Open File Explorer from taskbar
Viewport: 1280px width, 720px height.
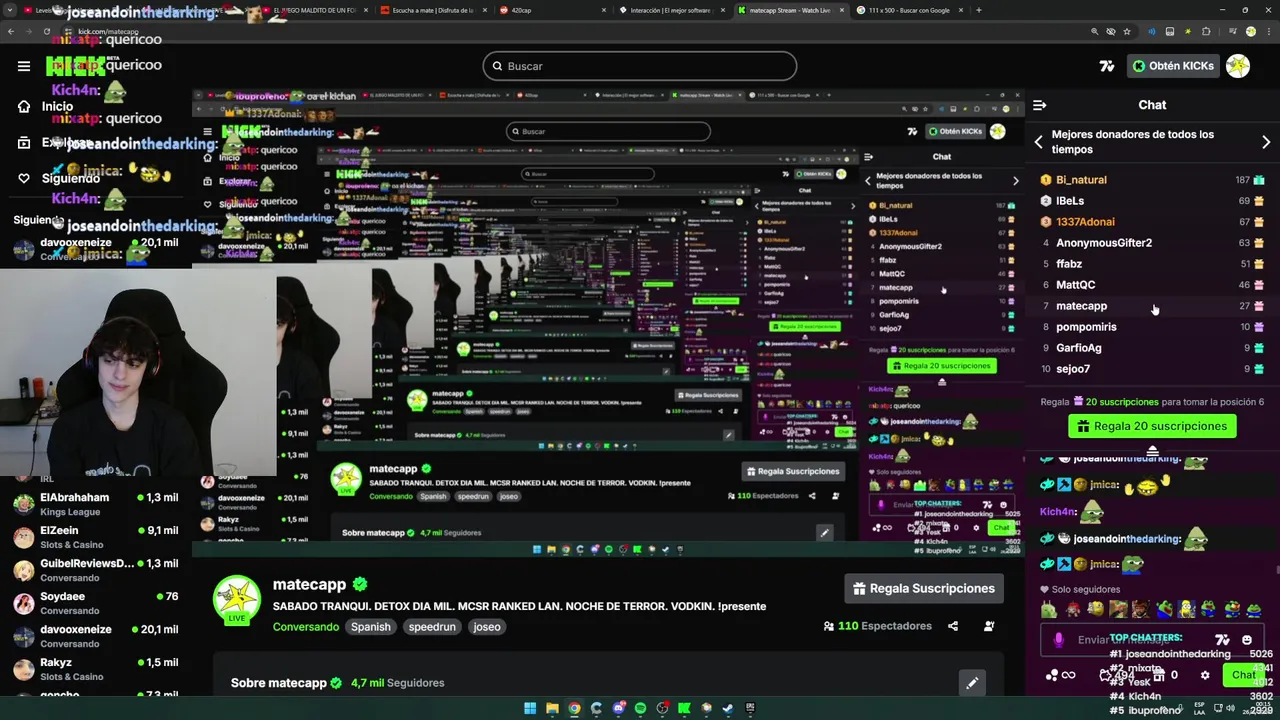point(552,709)
